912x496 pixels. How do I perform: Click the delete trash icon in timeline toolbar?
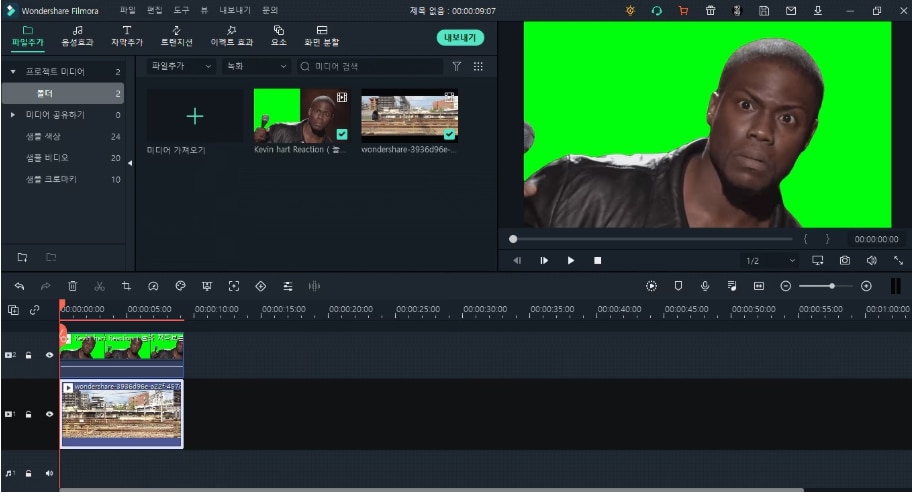(x=72, y=286)
